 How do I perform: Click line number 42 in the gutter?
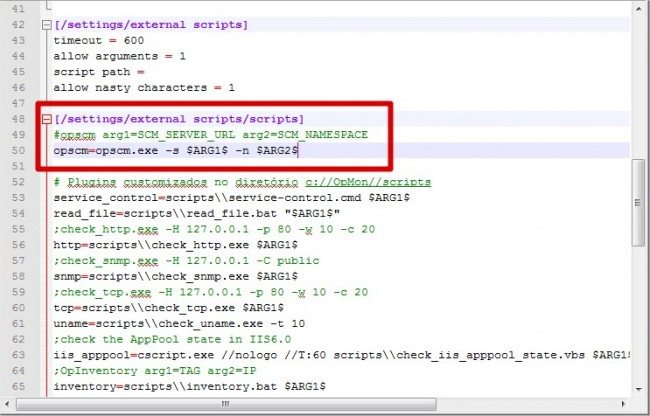tap(20, 39)
